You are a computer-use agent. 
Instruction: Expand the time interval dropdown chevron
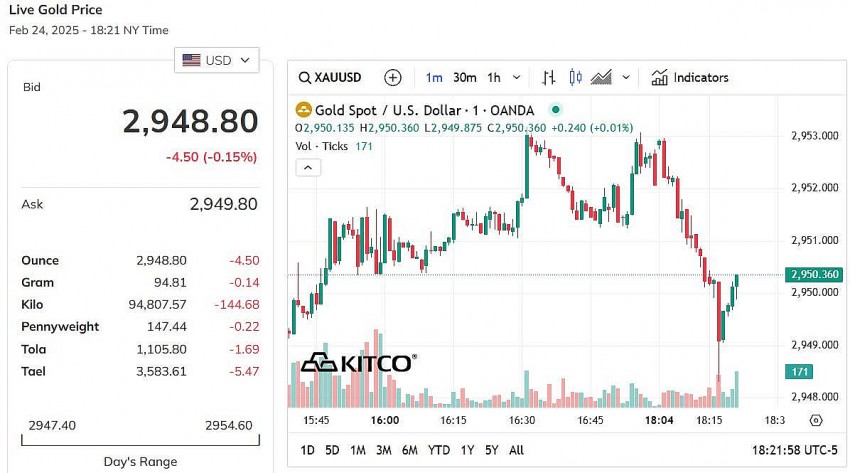(x=517, y=77)
